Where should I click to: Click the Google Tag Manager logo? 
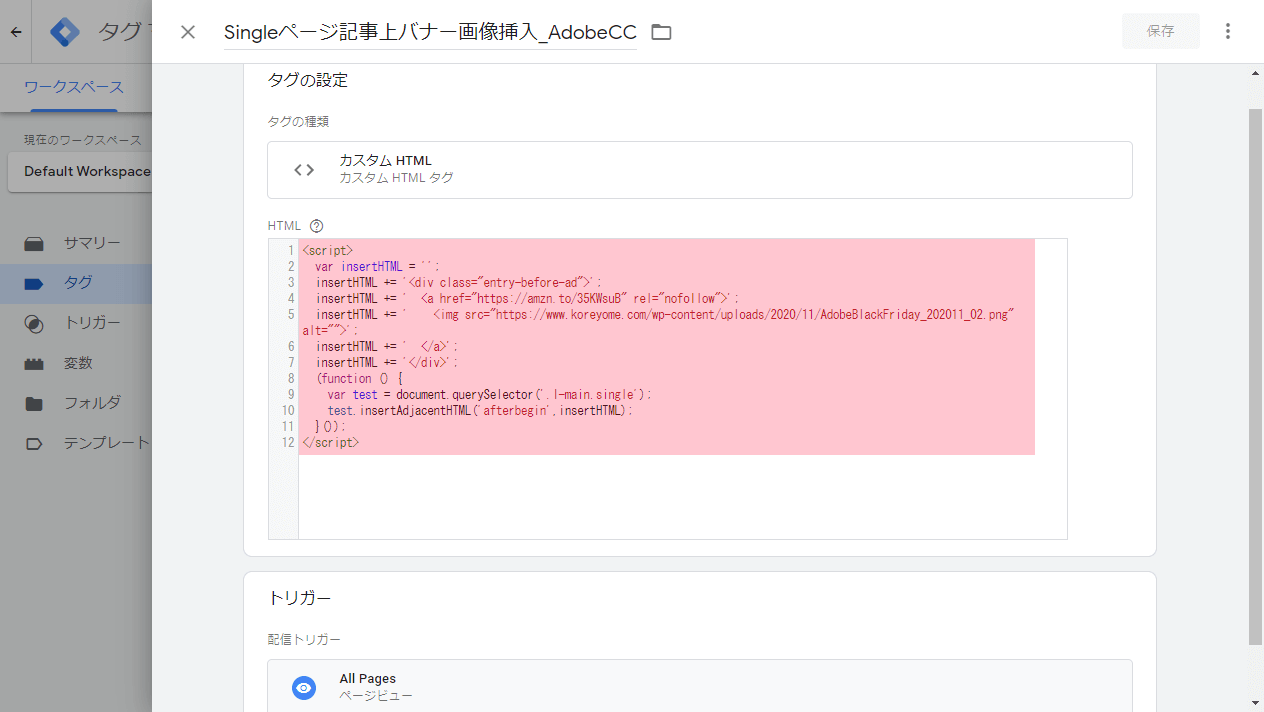[x=65, y=32]
